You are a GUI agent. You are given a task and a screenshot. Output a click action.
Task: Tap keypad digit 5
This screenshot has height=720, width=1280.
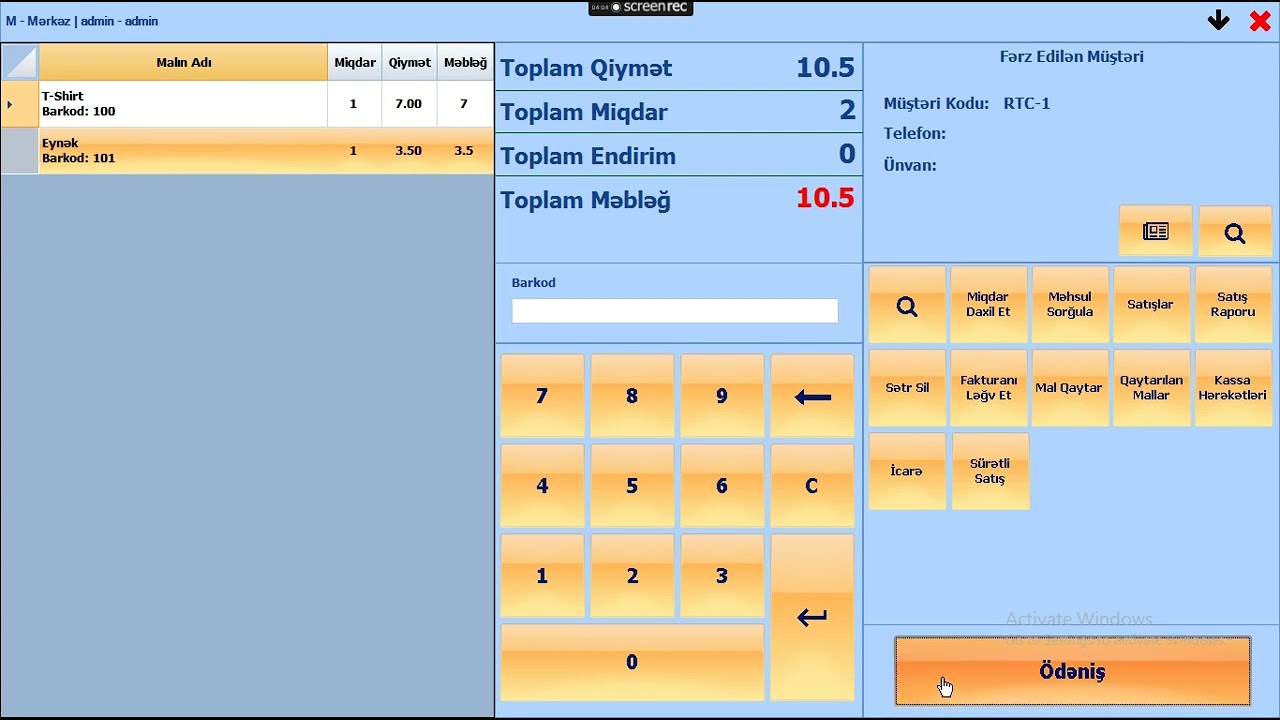632,486
